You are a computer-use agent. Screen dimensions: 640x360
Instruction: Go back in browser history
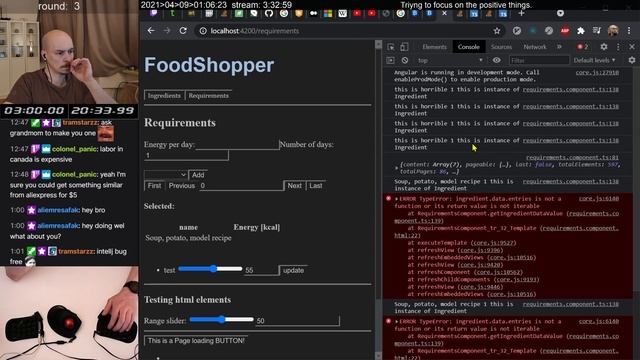point(151,31)
